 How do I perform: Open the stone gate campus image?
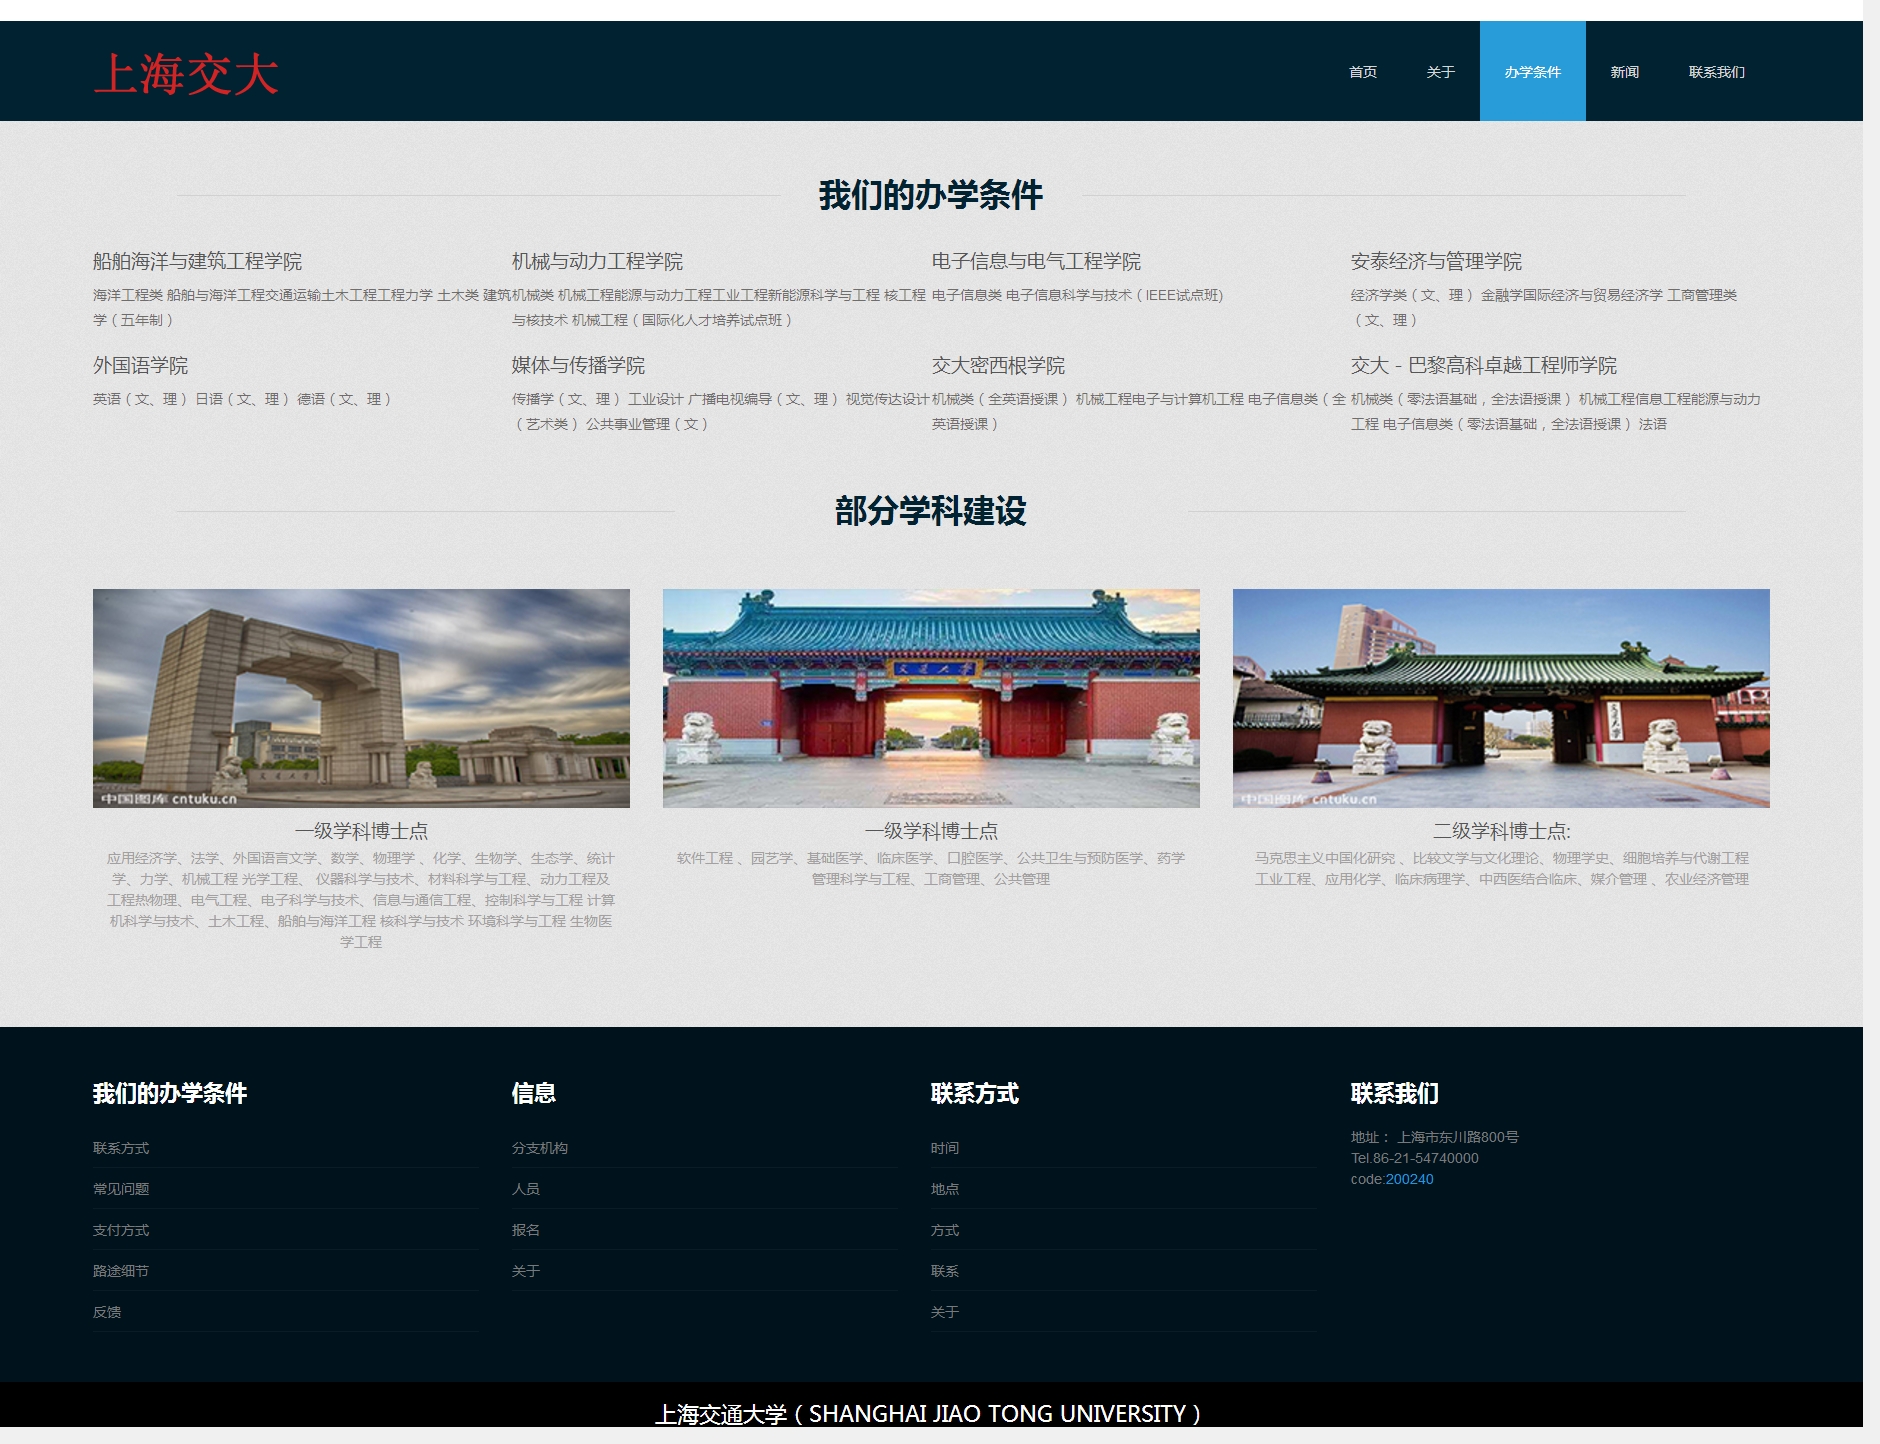coord(361,698)
